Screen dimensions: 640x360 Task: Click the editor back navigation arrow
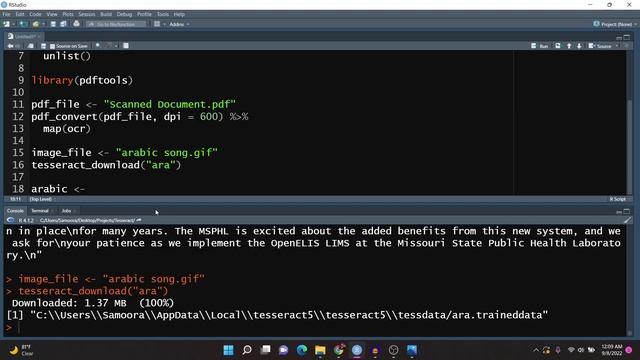tap(10, 46)
